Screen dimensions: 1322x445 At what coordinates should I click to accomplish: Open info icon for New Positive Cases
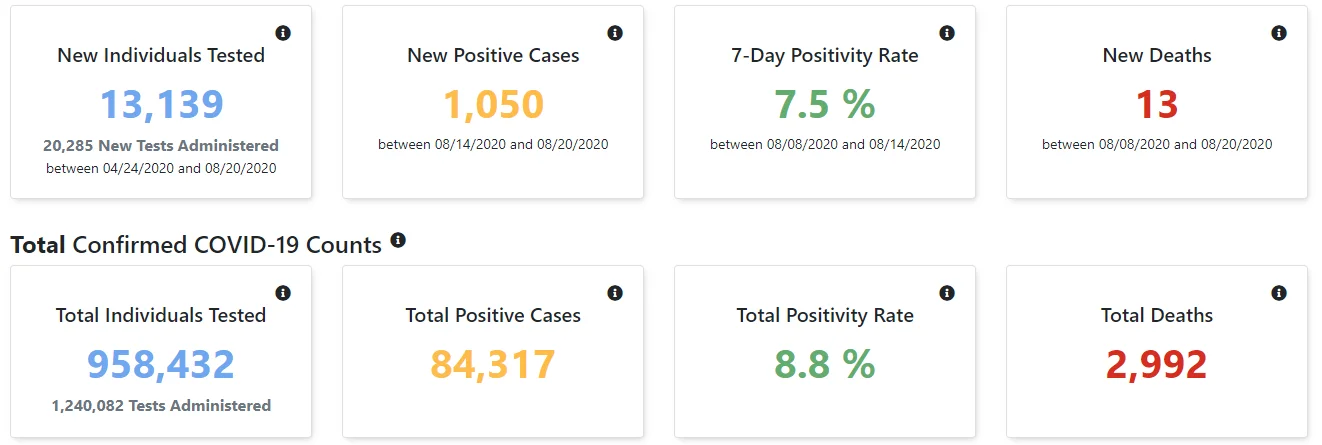(615, 33)
